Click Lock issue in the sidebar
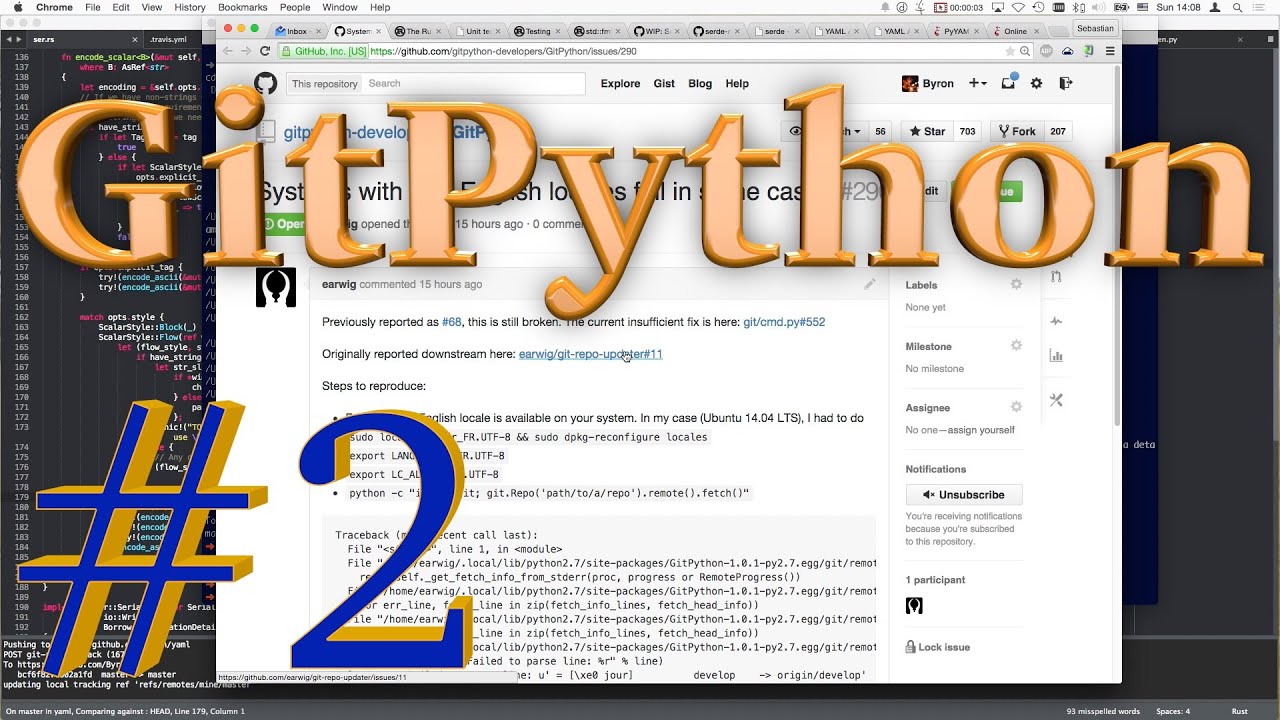The width and height of the screenshot is (1280, 720). 937,647
